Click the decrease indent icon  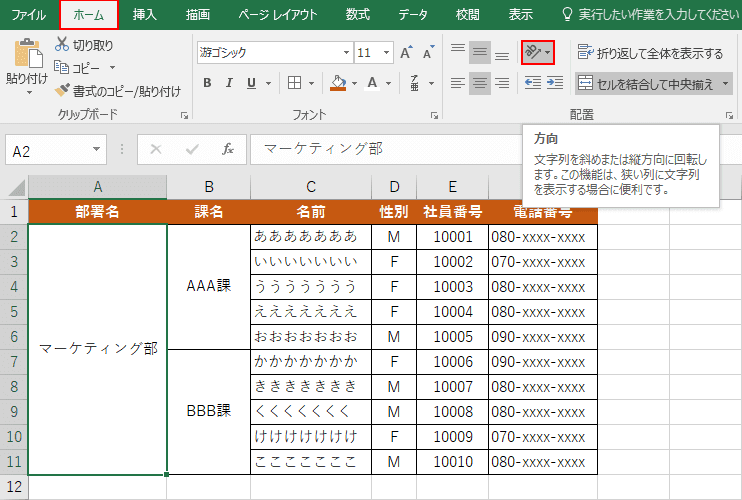pos(533,83)
